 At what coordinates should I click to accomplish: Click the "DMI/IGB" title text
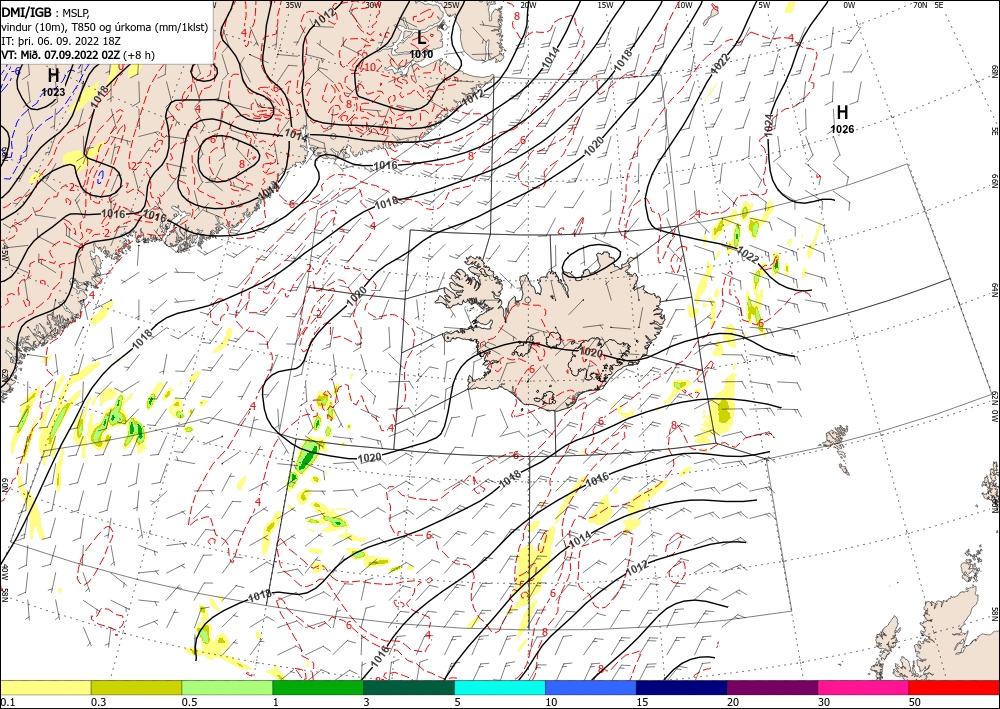[27, 13]
